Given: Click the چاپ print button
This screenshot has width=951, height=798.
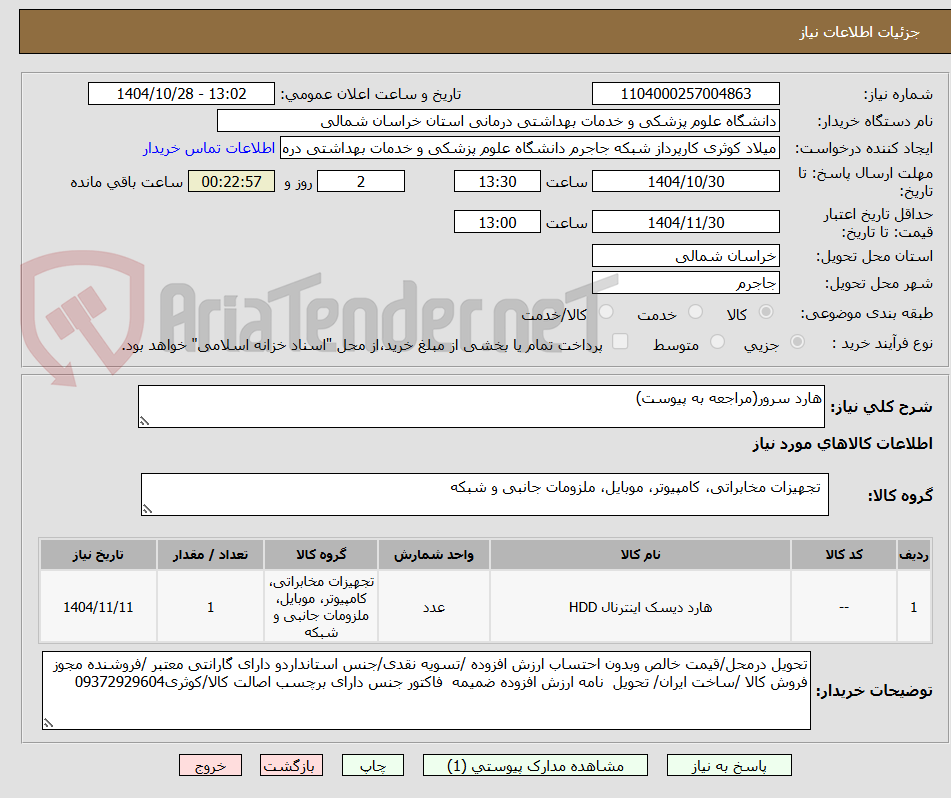Looking at the screenshot, I should [373, 766].
